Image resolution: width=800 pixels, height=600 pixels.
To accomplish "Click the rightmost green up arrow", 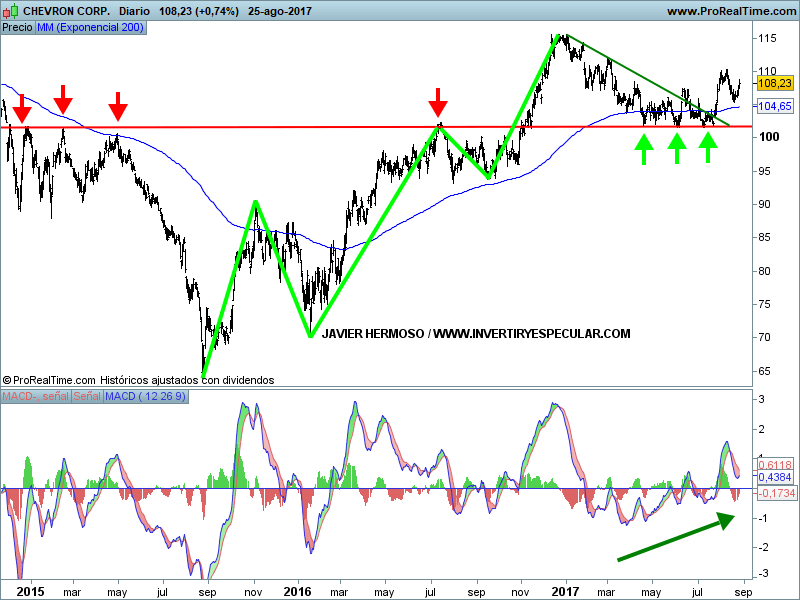I will coord(708,147).
